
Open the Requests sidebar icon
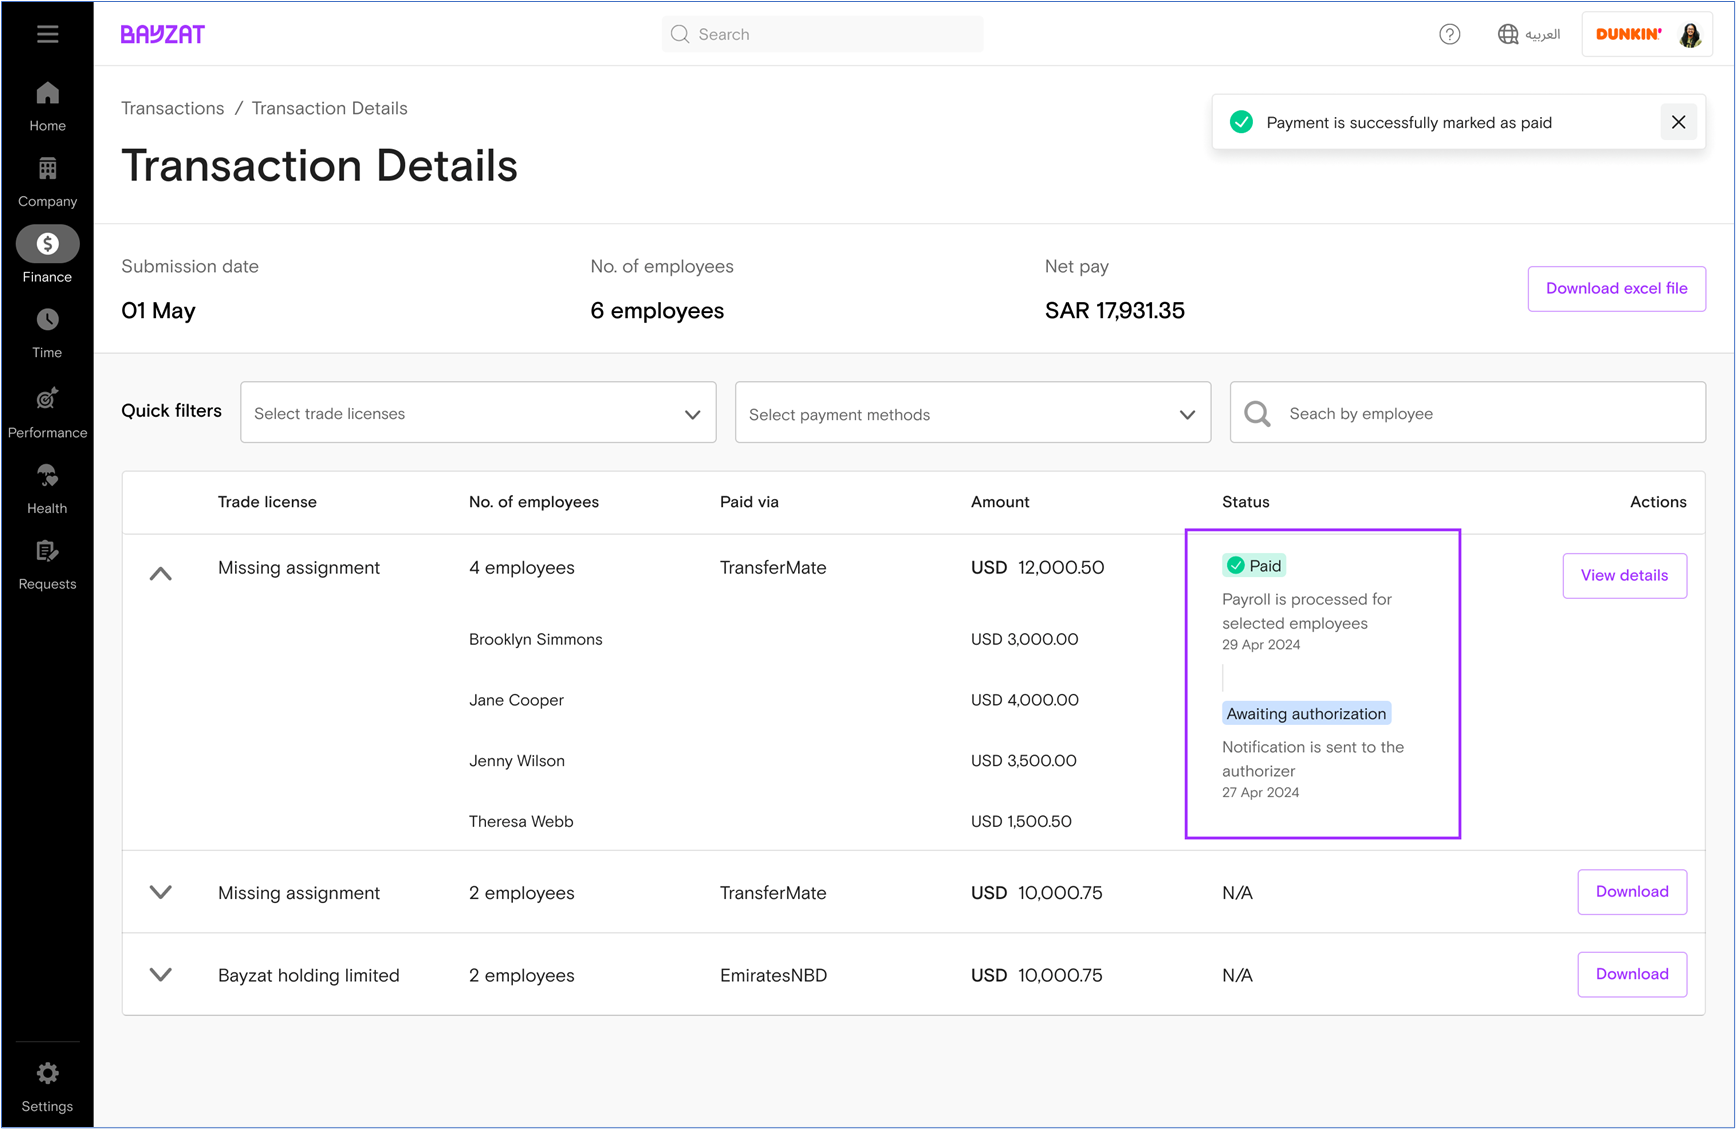tap(47, 551)
